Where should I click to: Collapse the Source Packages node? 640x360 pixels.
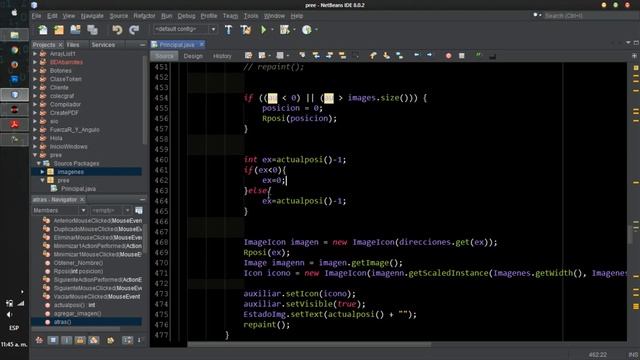tap(39, 163)
